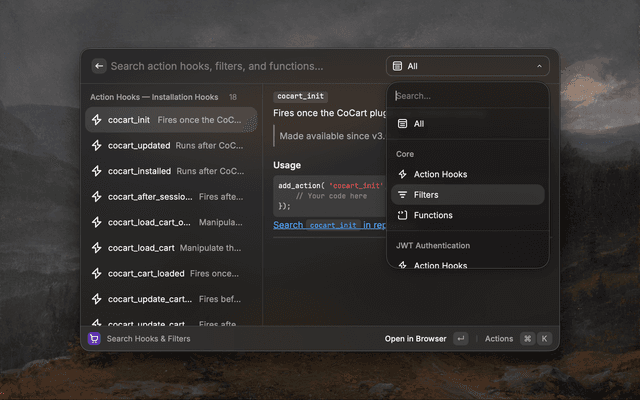Image resolution: width=640 pixels, height=400 pixels.
Task: Click the Core section label
Action: (405, 154)
